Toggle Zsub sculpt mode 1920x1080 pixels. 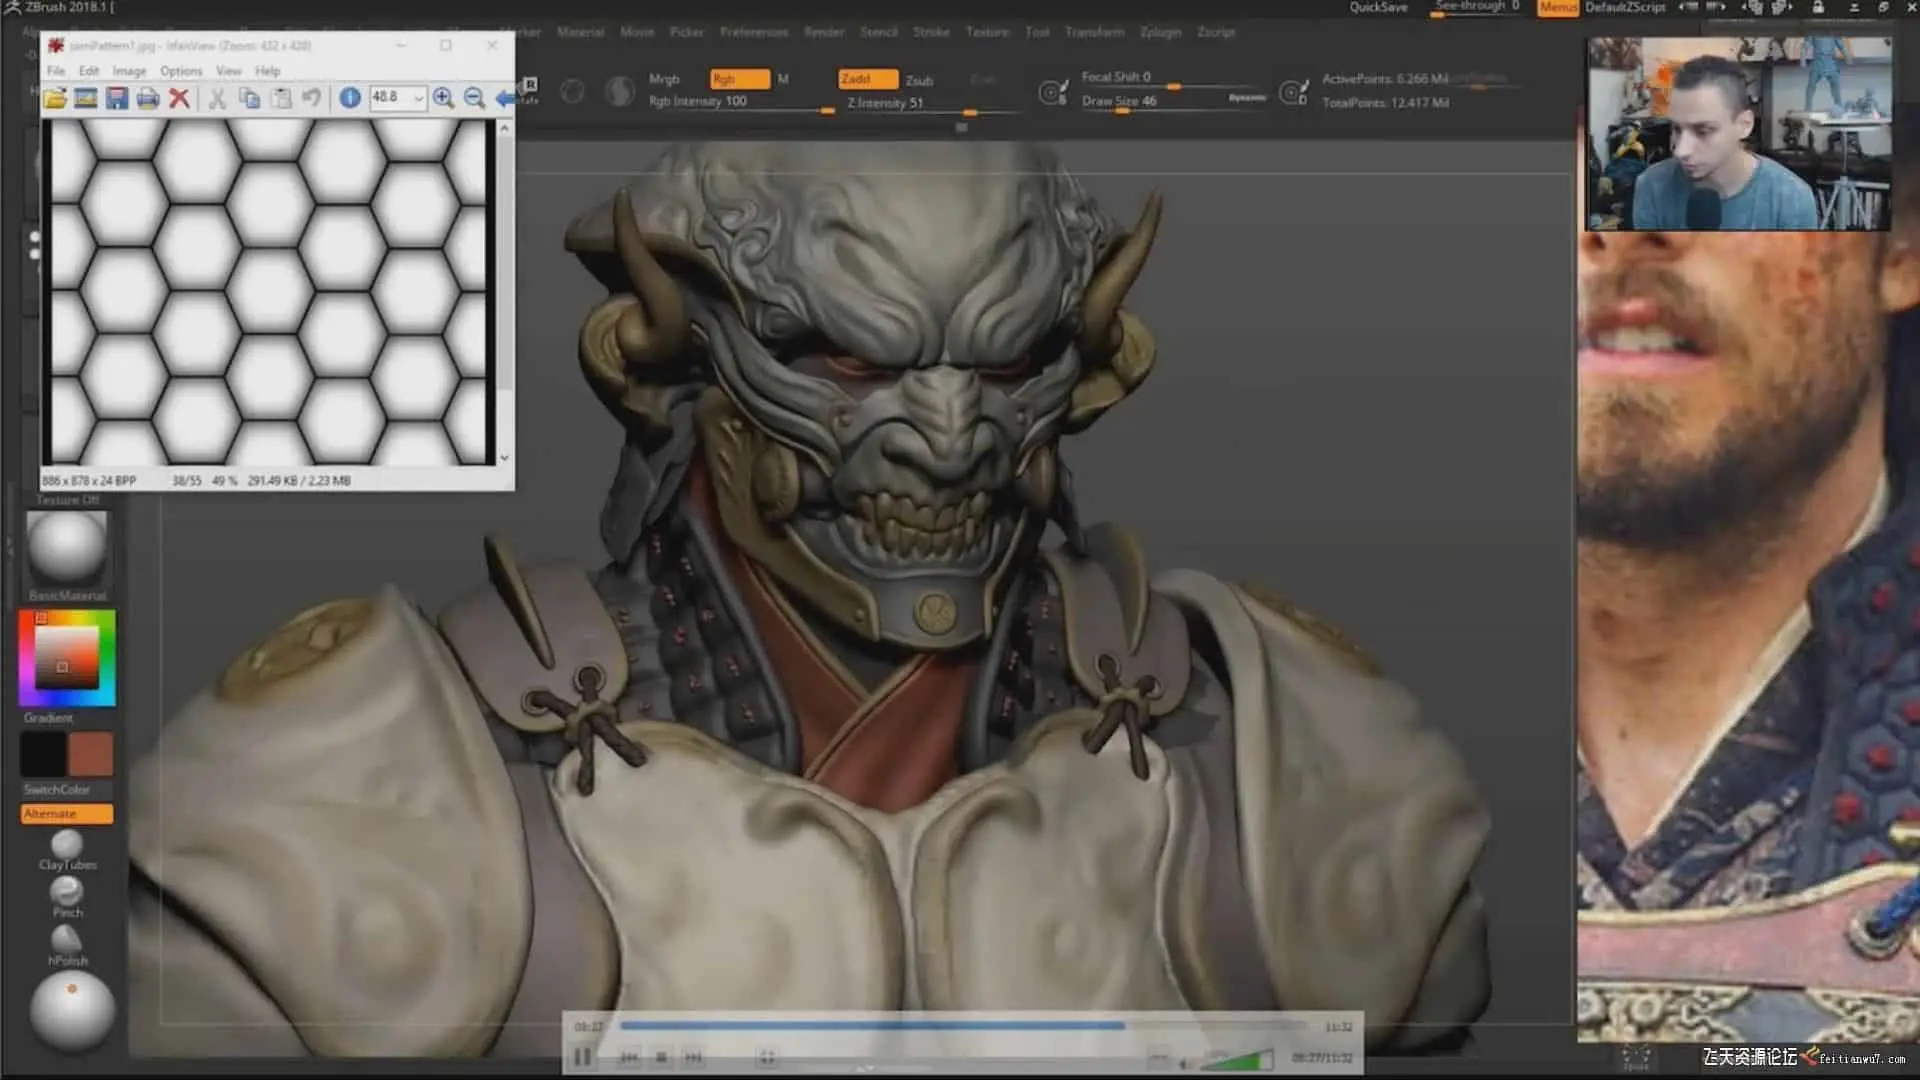coord(919,80)
